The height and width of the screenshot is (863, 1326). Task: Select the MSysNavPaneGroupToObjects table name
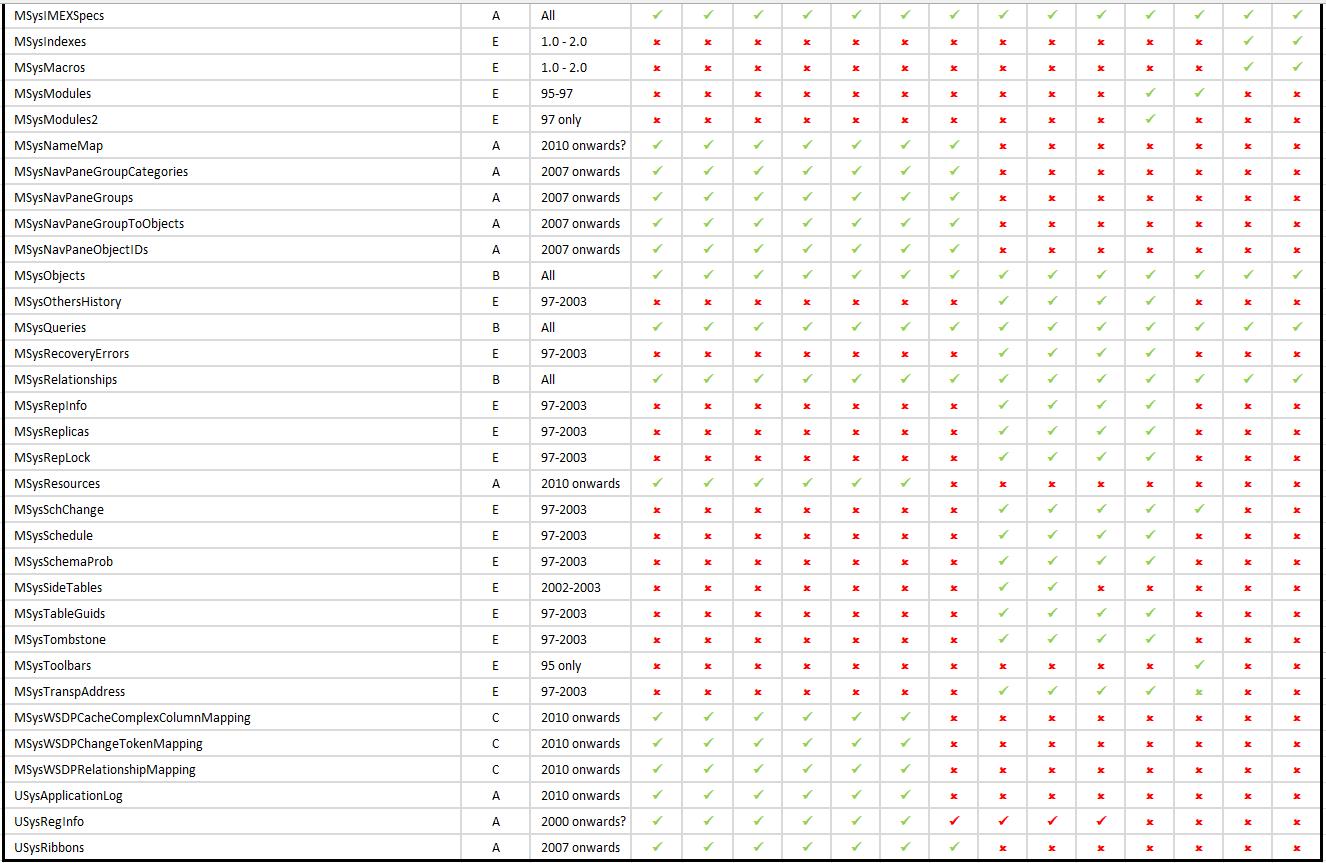[x=99, y=224]
